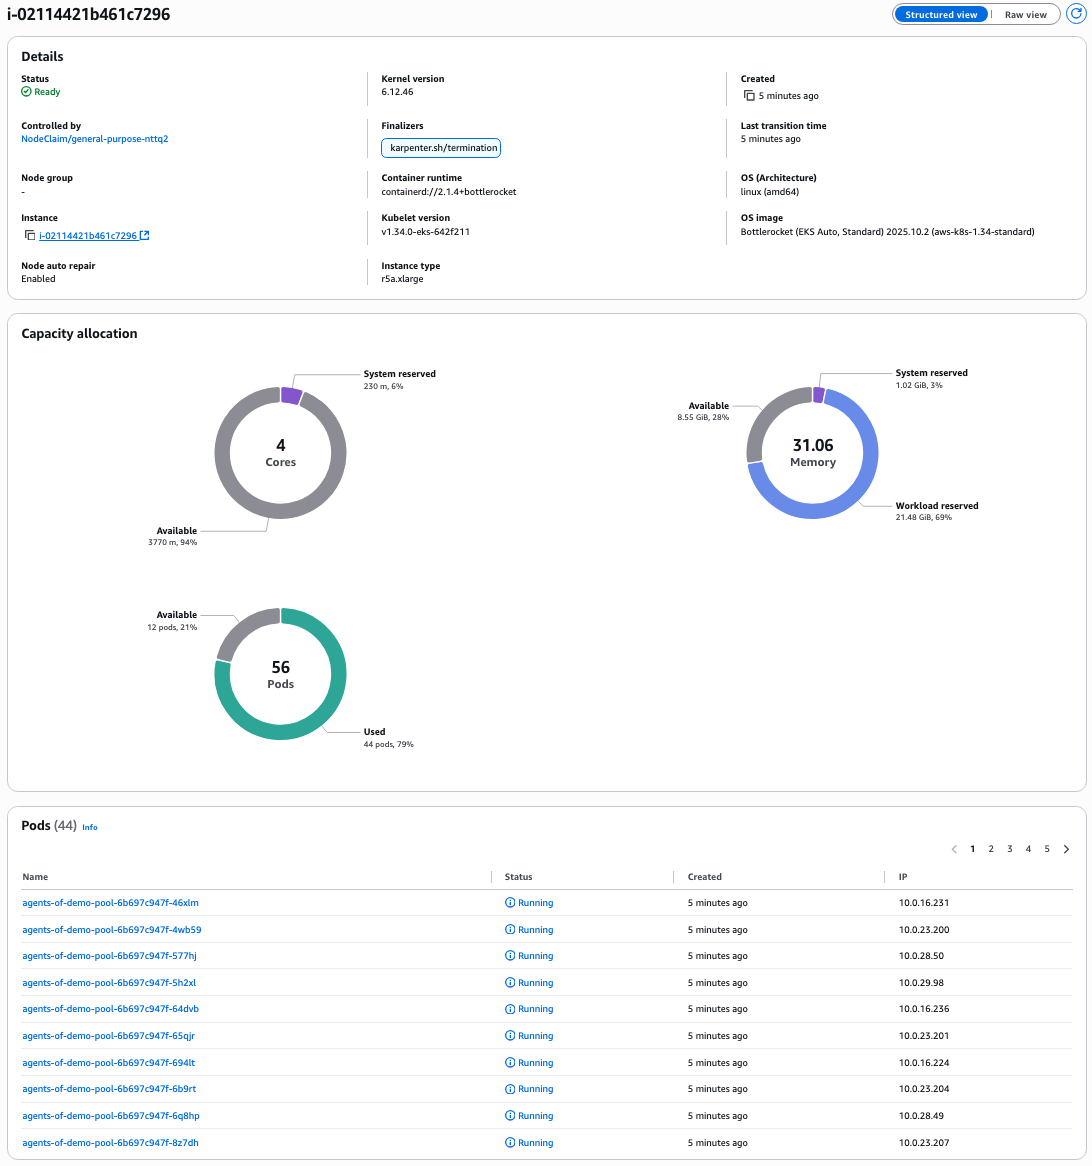Open the NodeClaim general-purpose-nttq2 link
Image resolution: width=1092 pixels, height=1166 pixels.
click(94, 138)
